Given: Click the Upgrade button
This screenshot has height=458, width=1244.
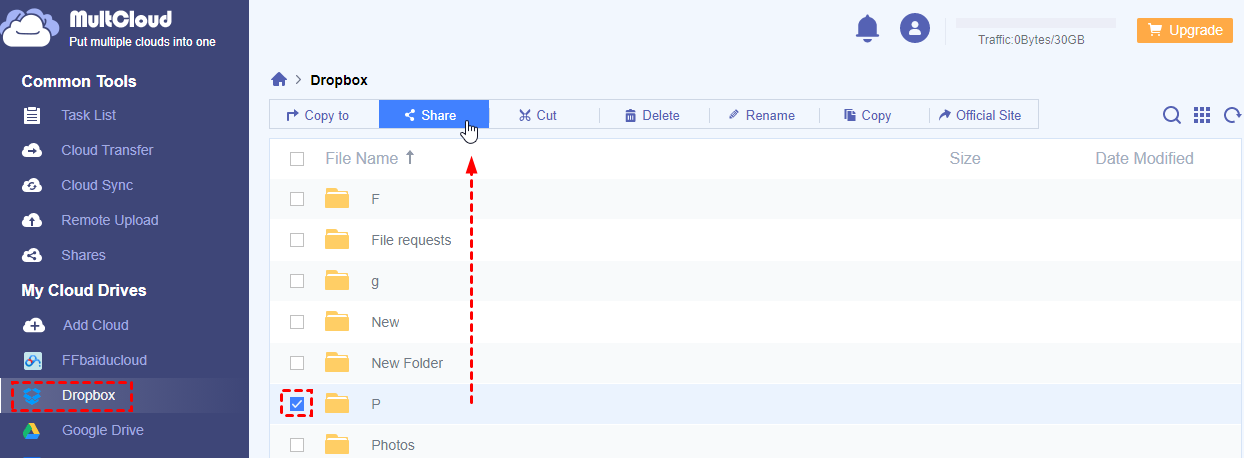Looking at the screenshot, I should click(1184, 30).
